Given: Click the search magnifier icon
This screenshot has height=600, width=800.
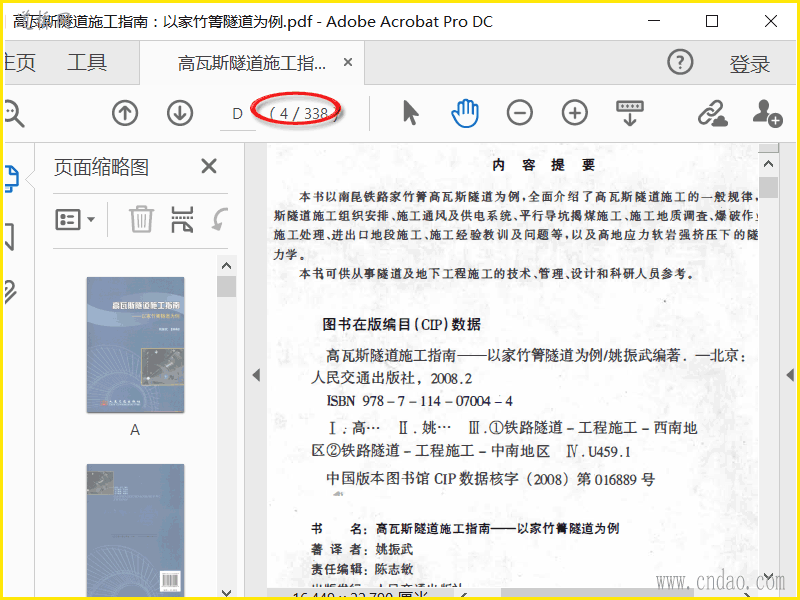Looking at the screenshot, I should [13, 113].
